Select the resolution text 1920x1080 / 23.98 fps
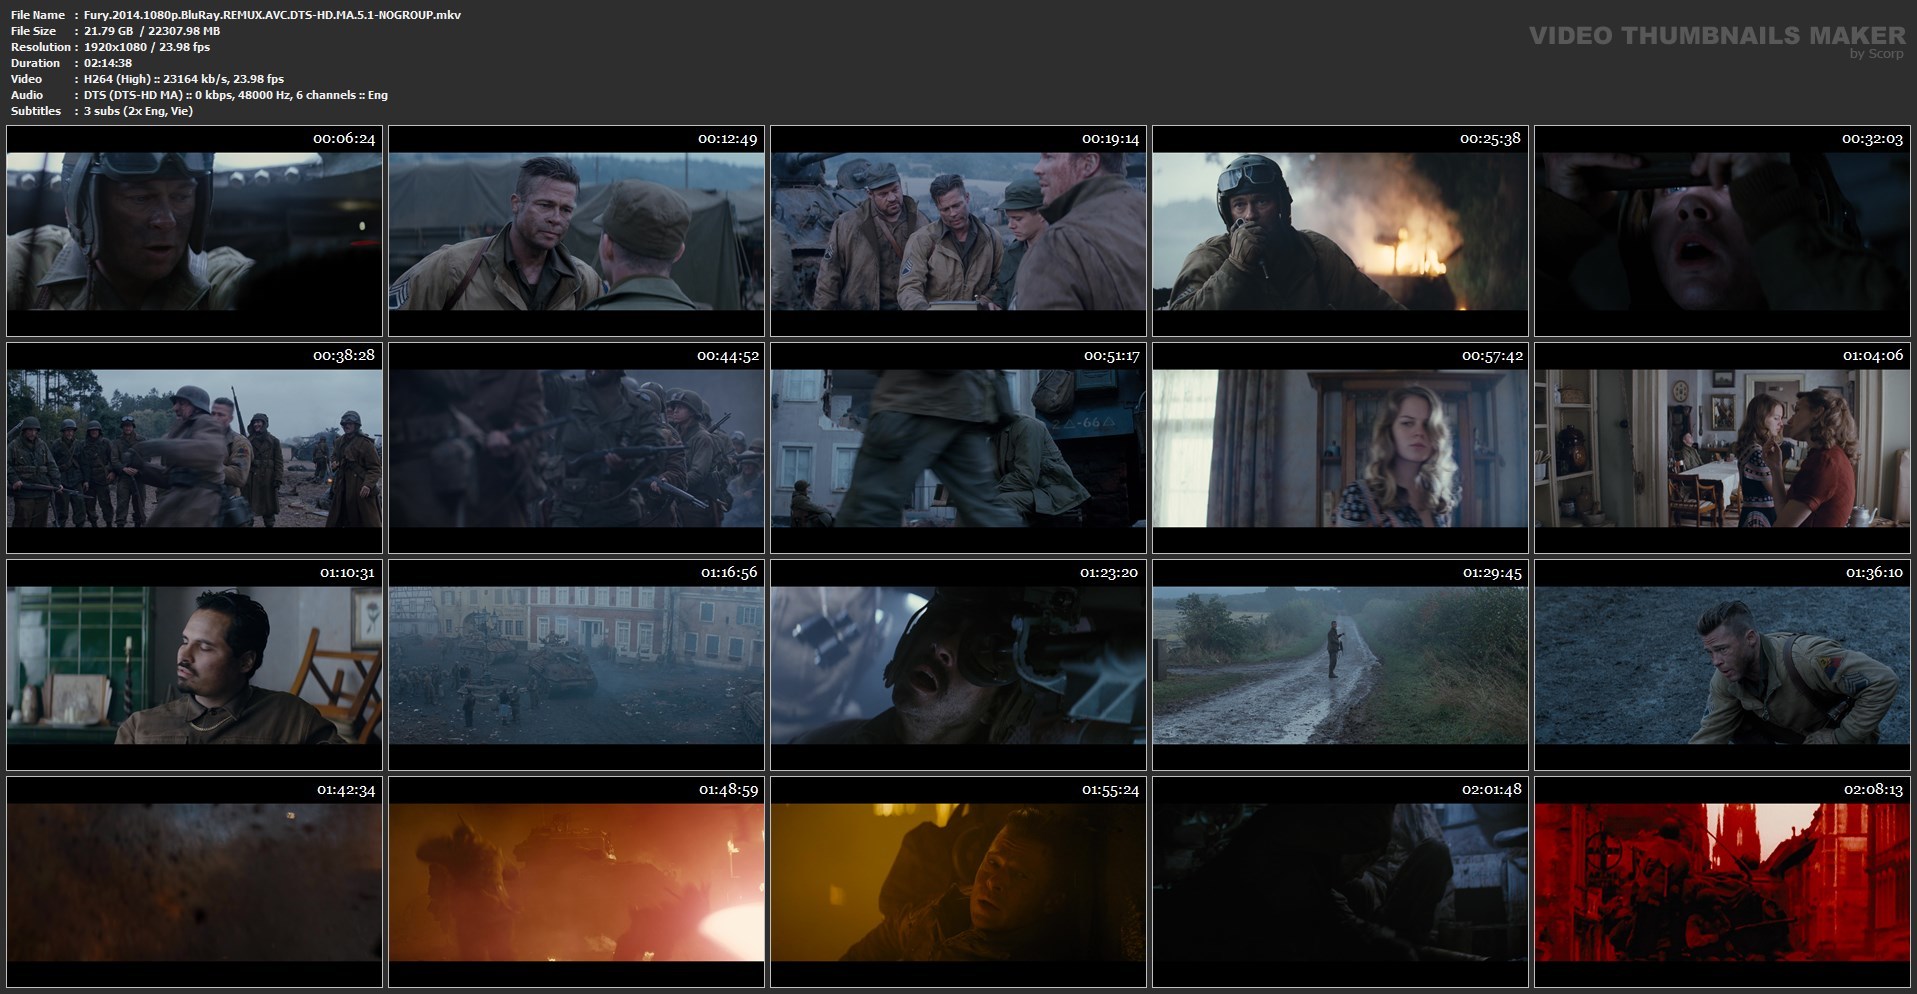This screenshot has height=994, width=1917. pos(147,47)
